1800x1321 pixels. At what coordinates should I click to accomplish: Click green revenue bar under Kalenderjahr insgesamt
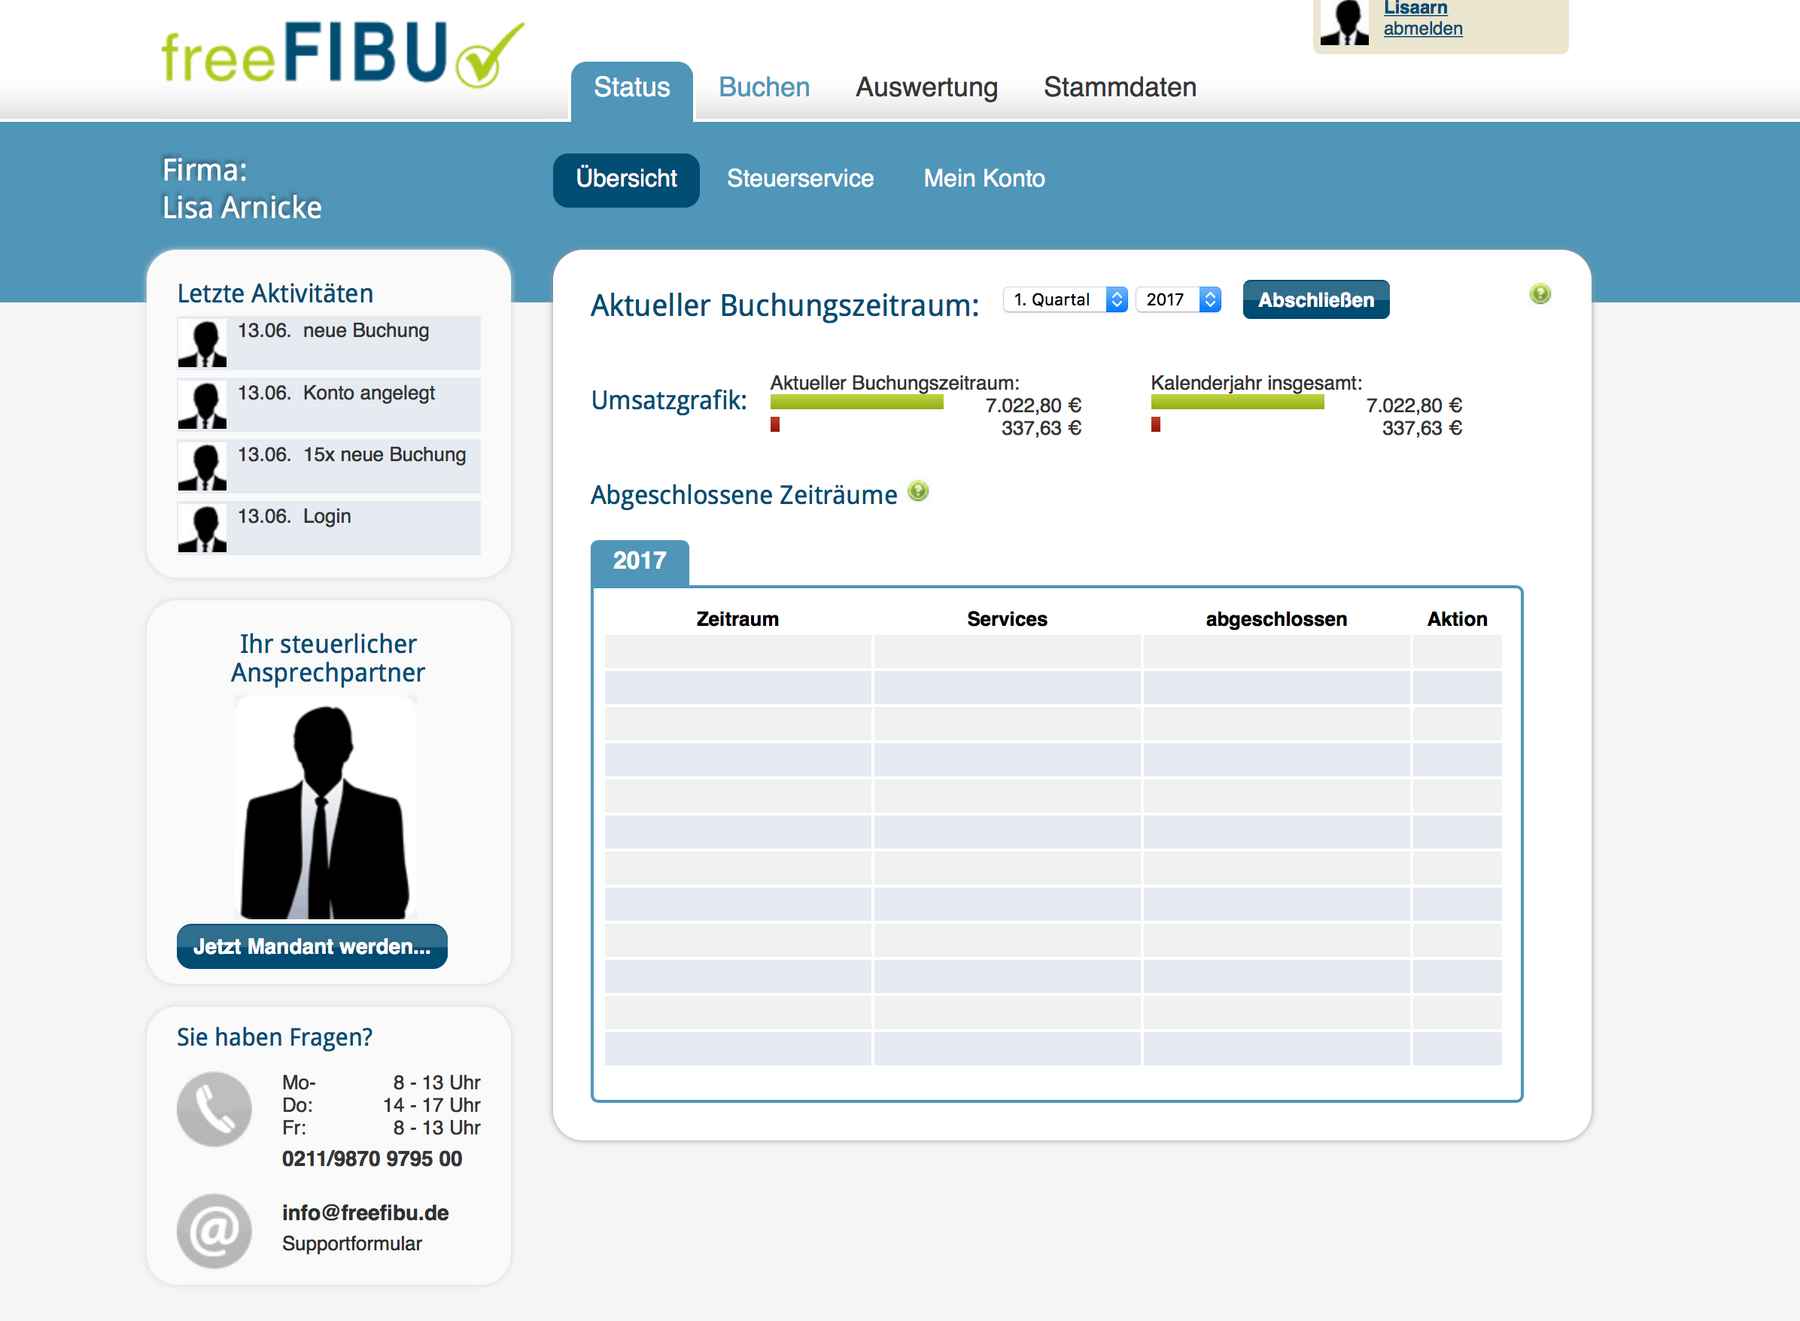[1237, 402]
